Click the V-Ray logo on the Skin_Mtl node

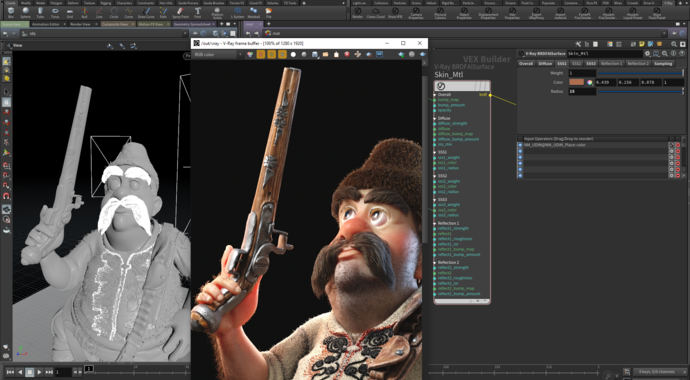[x=441, y=86]
